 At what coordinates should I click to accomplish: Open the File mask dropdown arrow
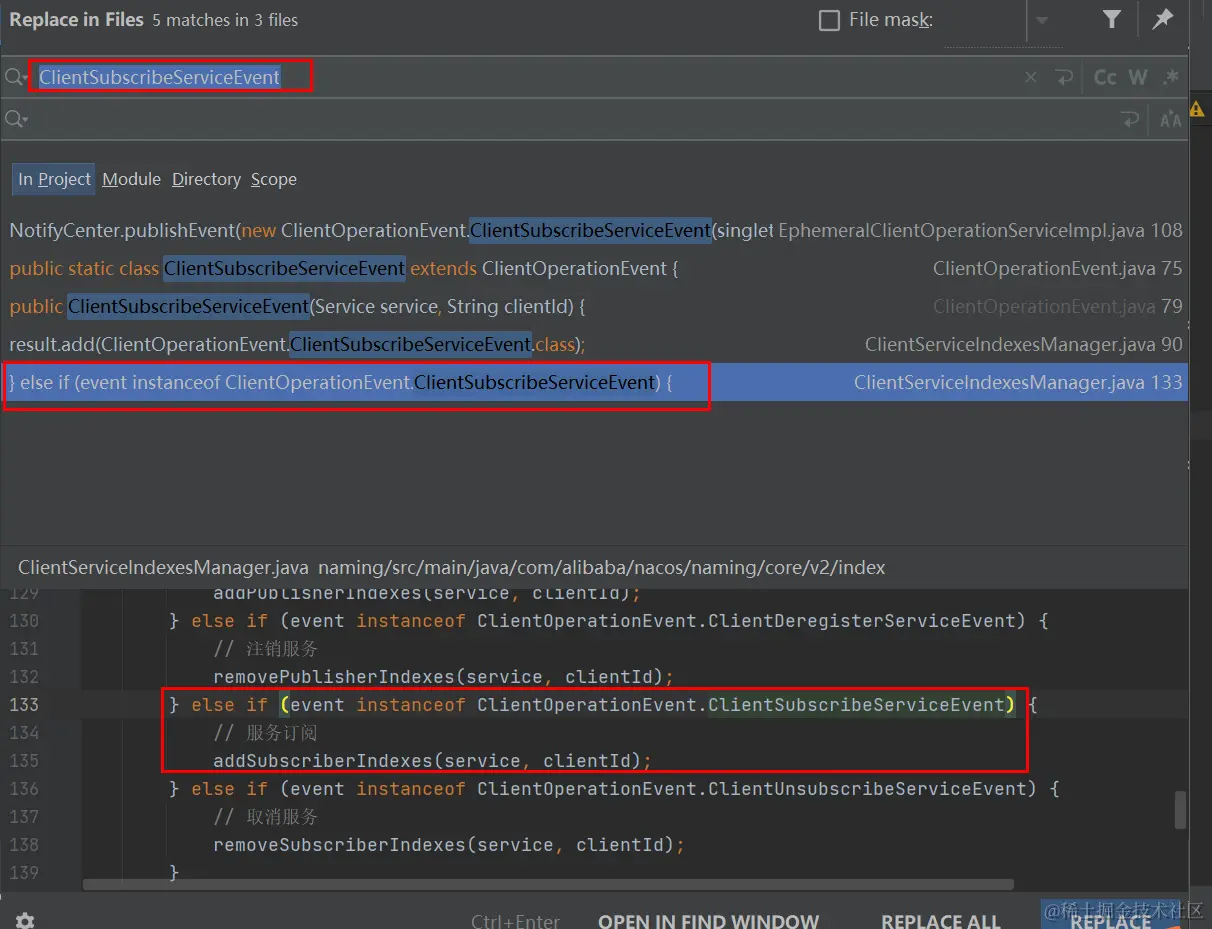tap(1042, 20)
